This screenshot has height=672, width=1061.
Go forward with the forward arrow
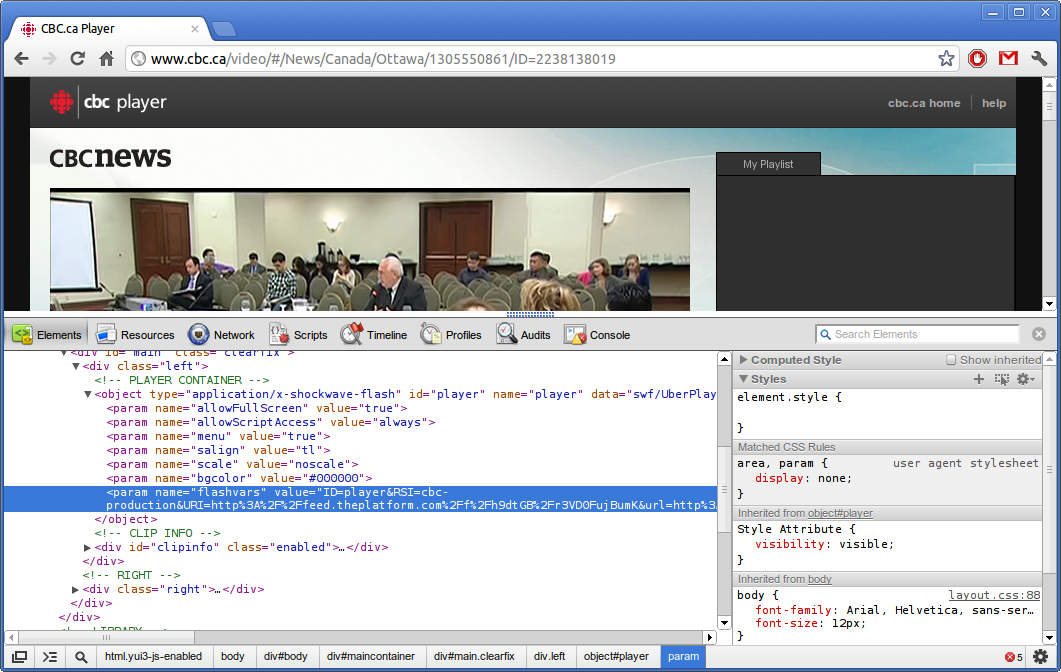tap(49, 59)
